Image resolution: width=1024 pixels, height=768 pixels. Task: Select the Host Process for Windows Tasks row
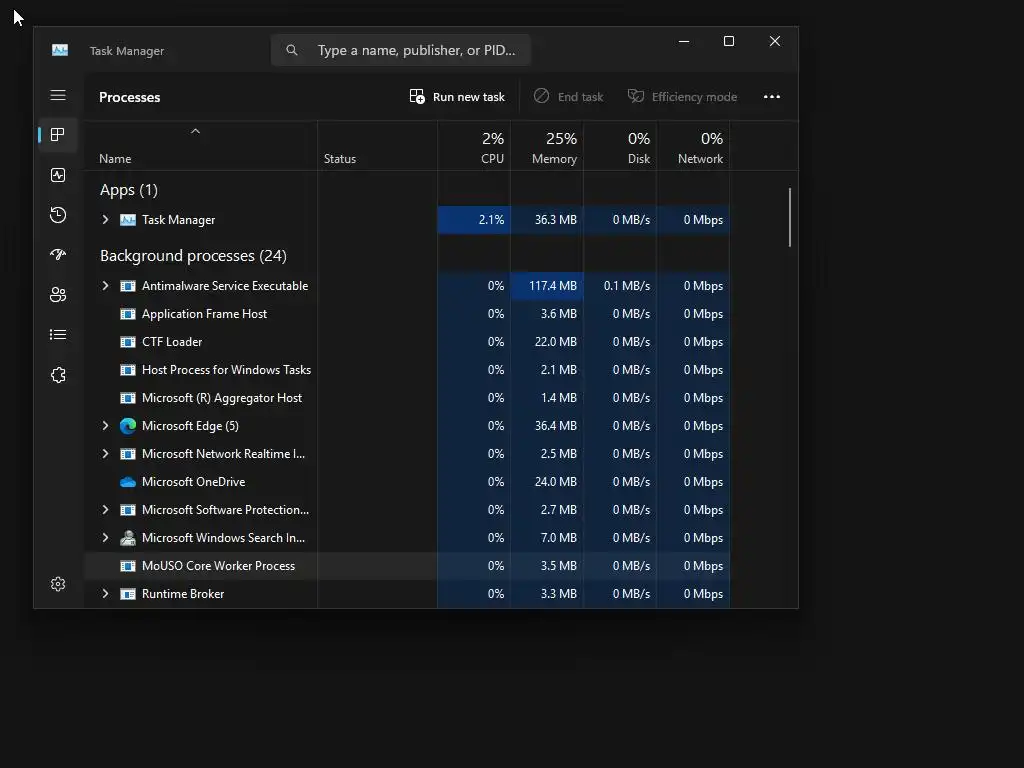pyautogui.click(x=407, y=370)
